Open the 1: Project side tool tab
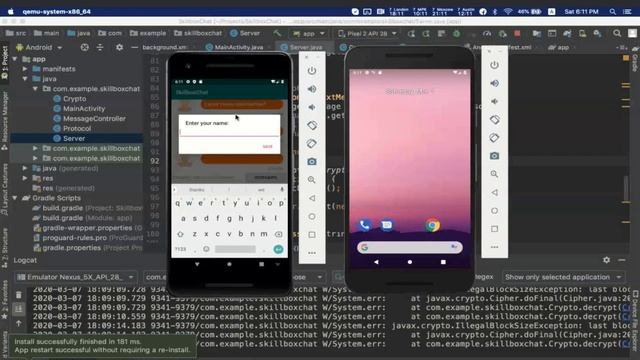The width and height of the screenshot is (640, 360). (x=5, y=62)
